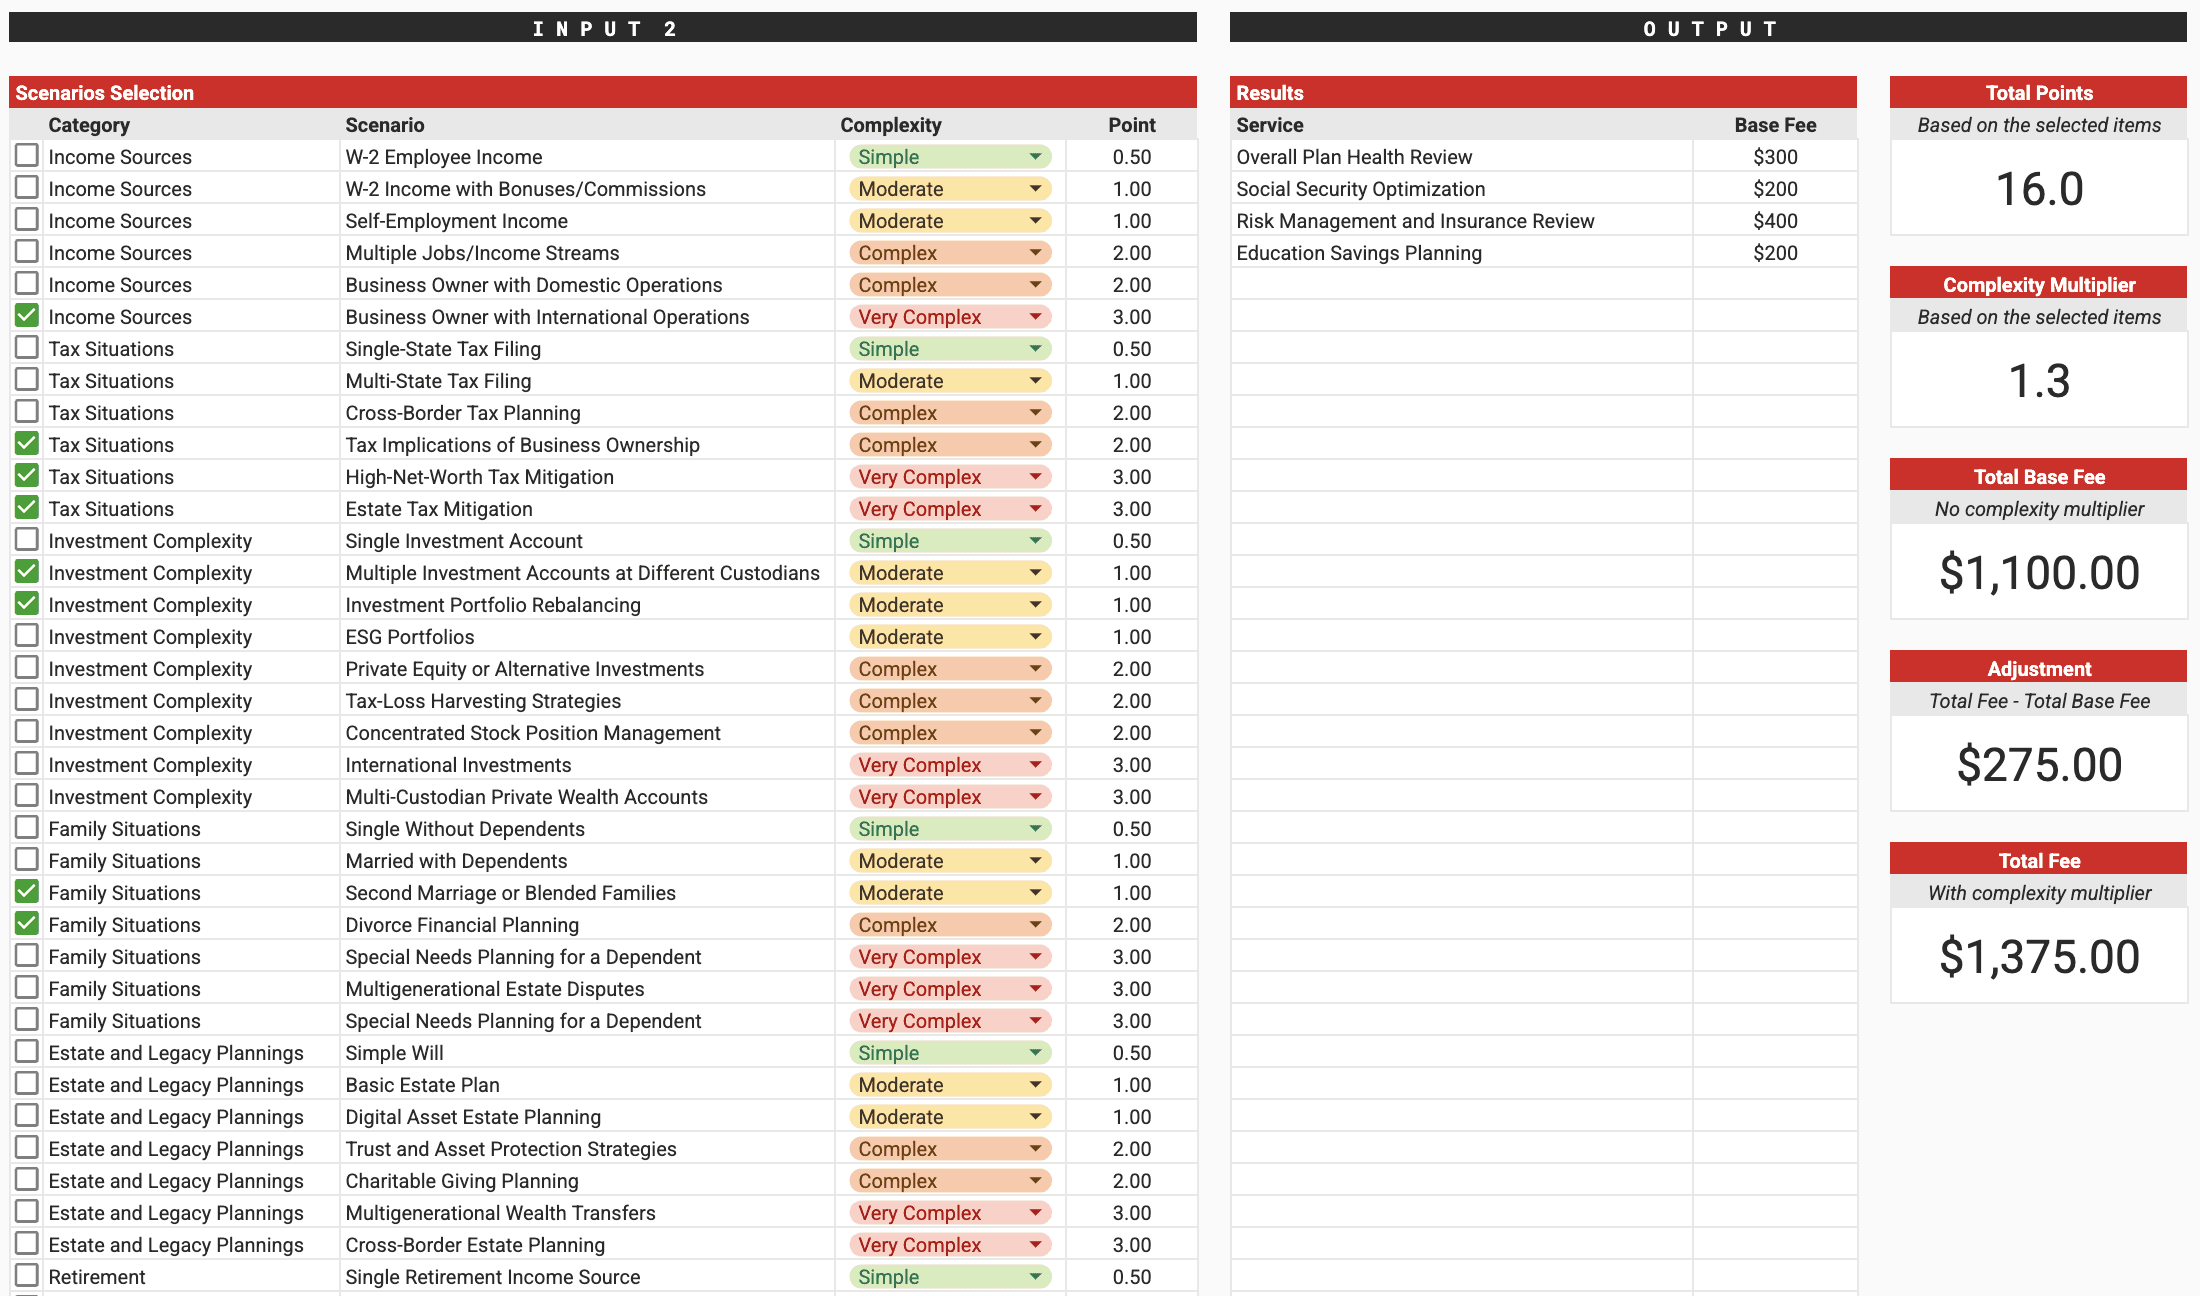Check the W-2 Employee Income checkbox
The width and height of the screenshot is (2200, 1296).
click(x=27, y=156)
